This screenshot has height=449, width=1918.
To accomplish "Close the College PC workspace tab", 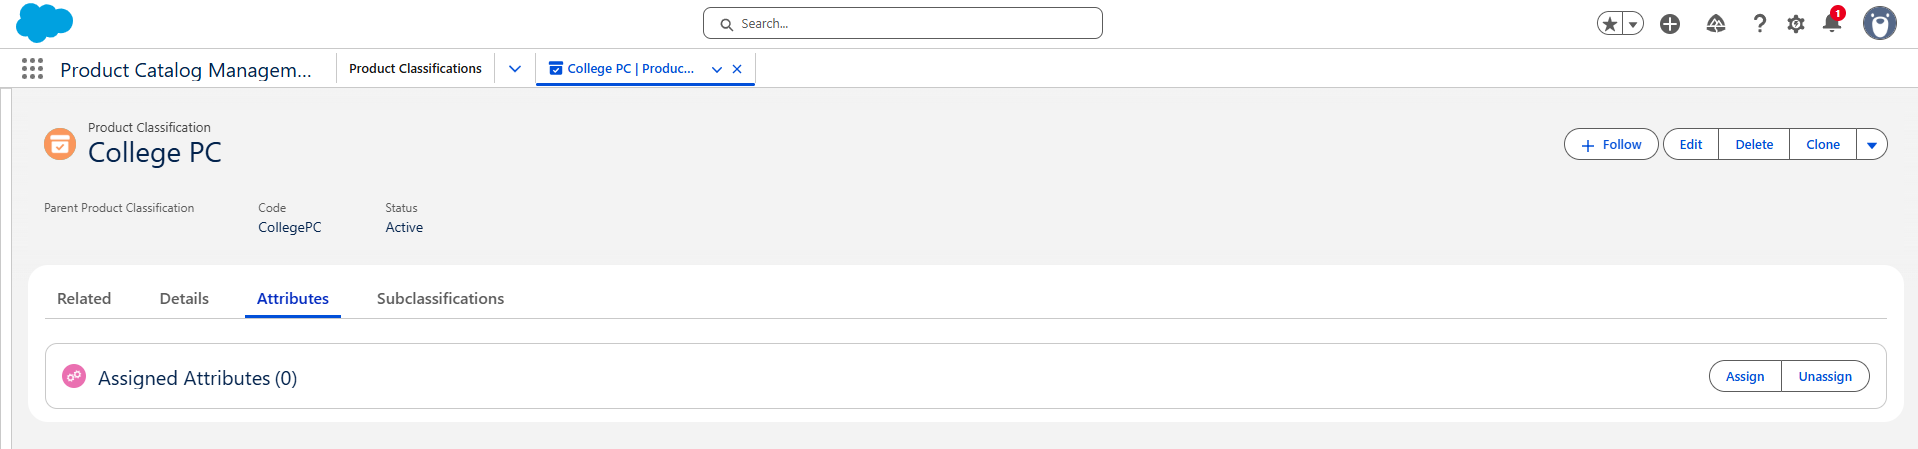I will [737, 69].
